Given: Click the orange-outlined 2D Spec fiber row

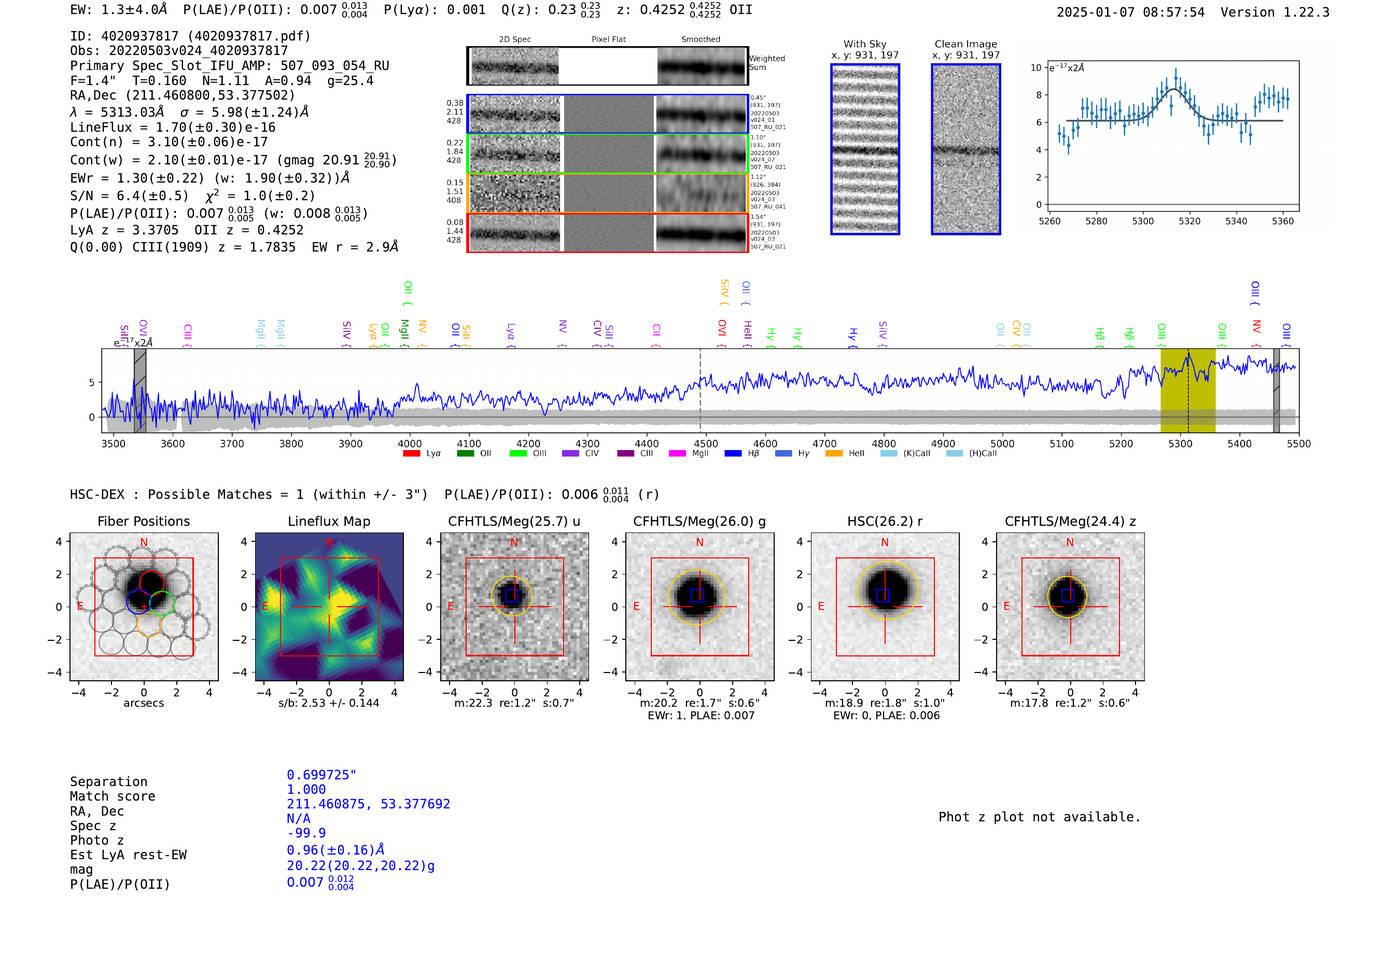Looking at the screenshot, I should pyautogui.click(x=607, y=193).
